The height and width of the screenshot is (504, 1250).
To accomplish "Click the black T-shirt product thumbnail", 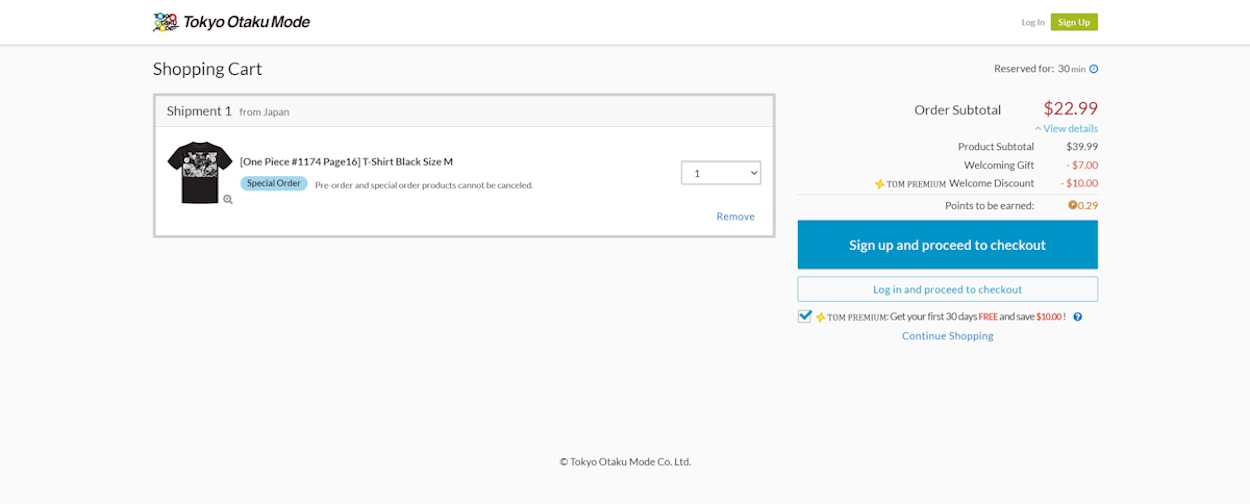I will click(x=199, y=172).
